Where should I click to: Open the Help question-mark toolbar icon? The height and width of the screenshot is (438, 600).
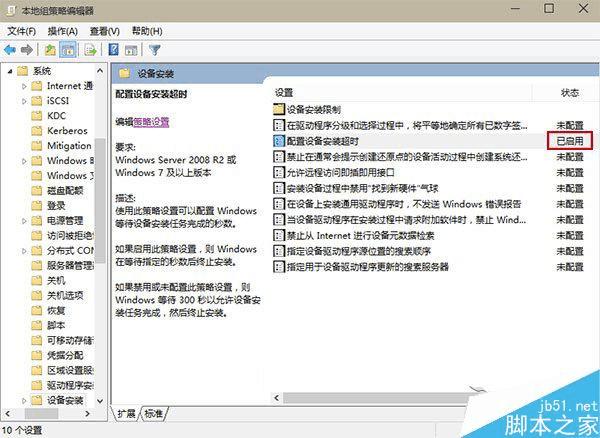point(114,50)
